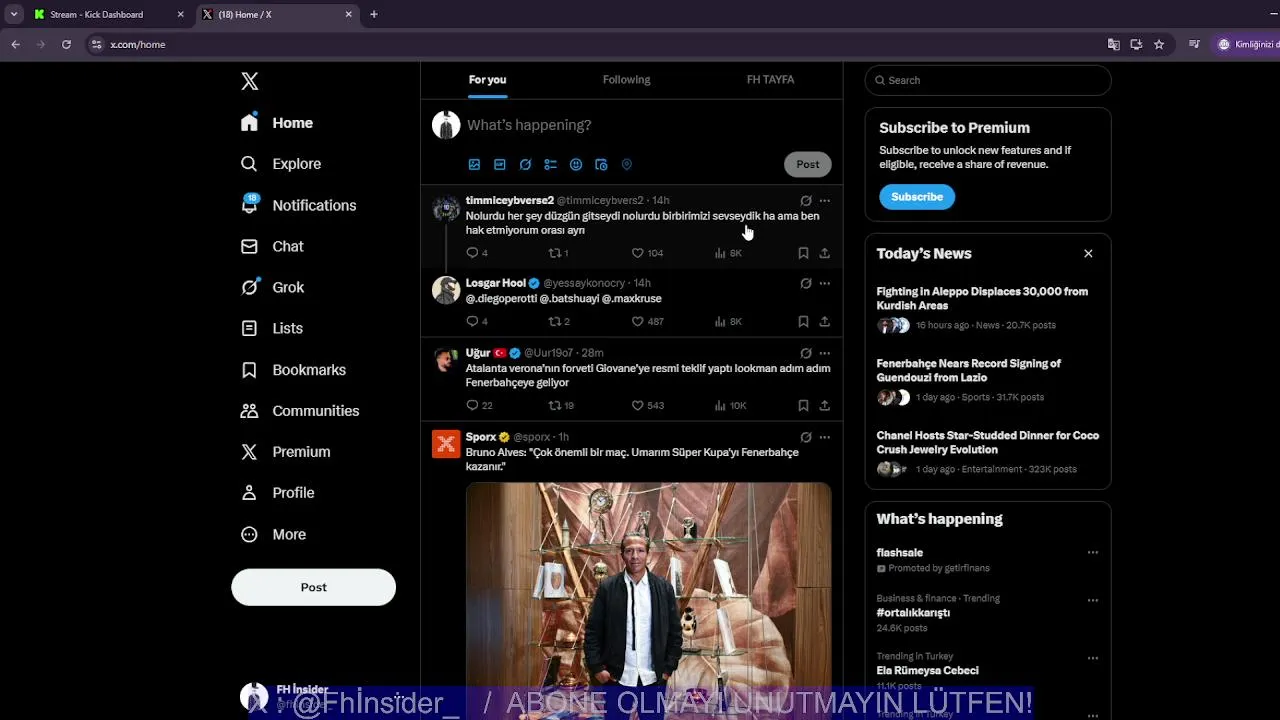This screenshot has width=1280, height=720.
Task: Switch to the For you tab
Action: 487,80
